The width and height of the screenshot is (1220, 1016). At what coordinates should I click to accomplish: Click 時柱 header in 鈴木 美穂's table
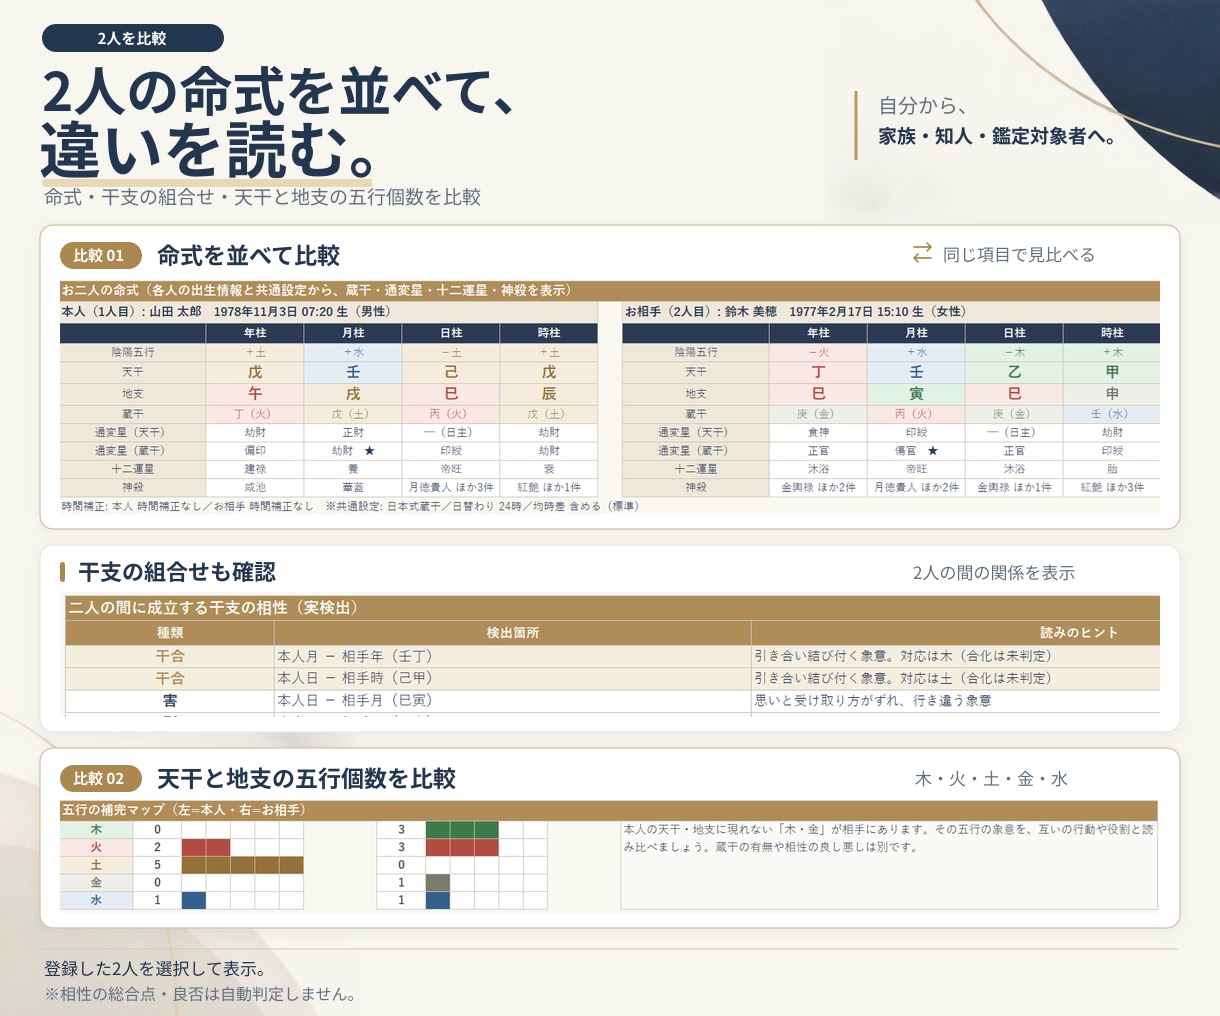[x=1112, y=333]
